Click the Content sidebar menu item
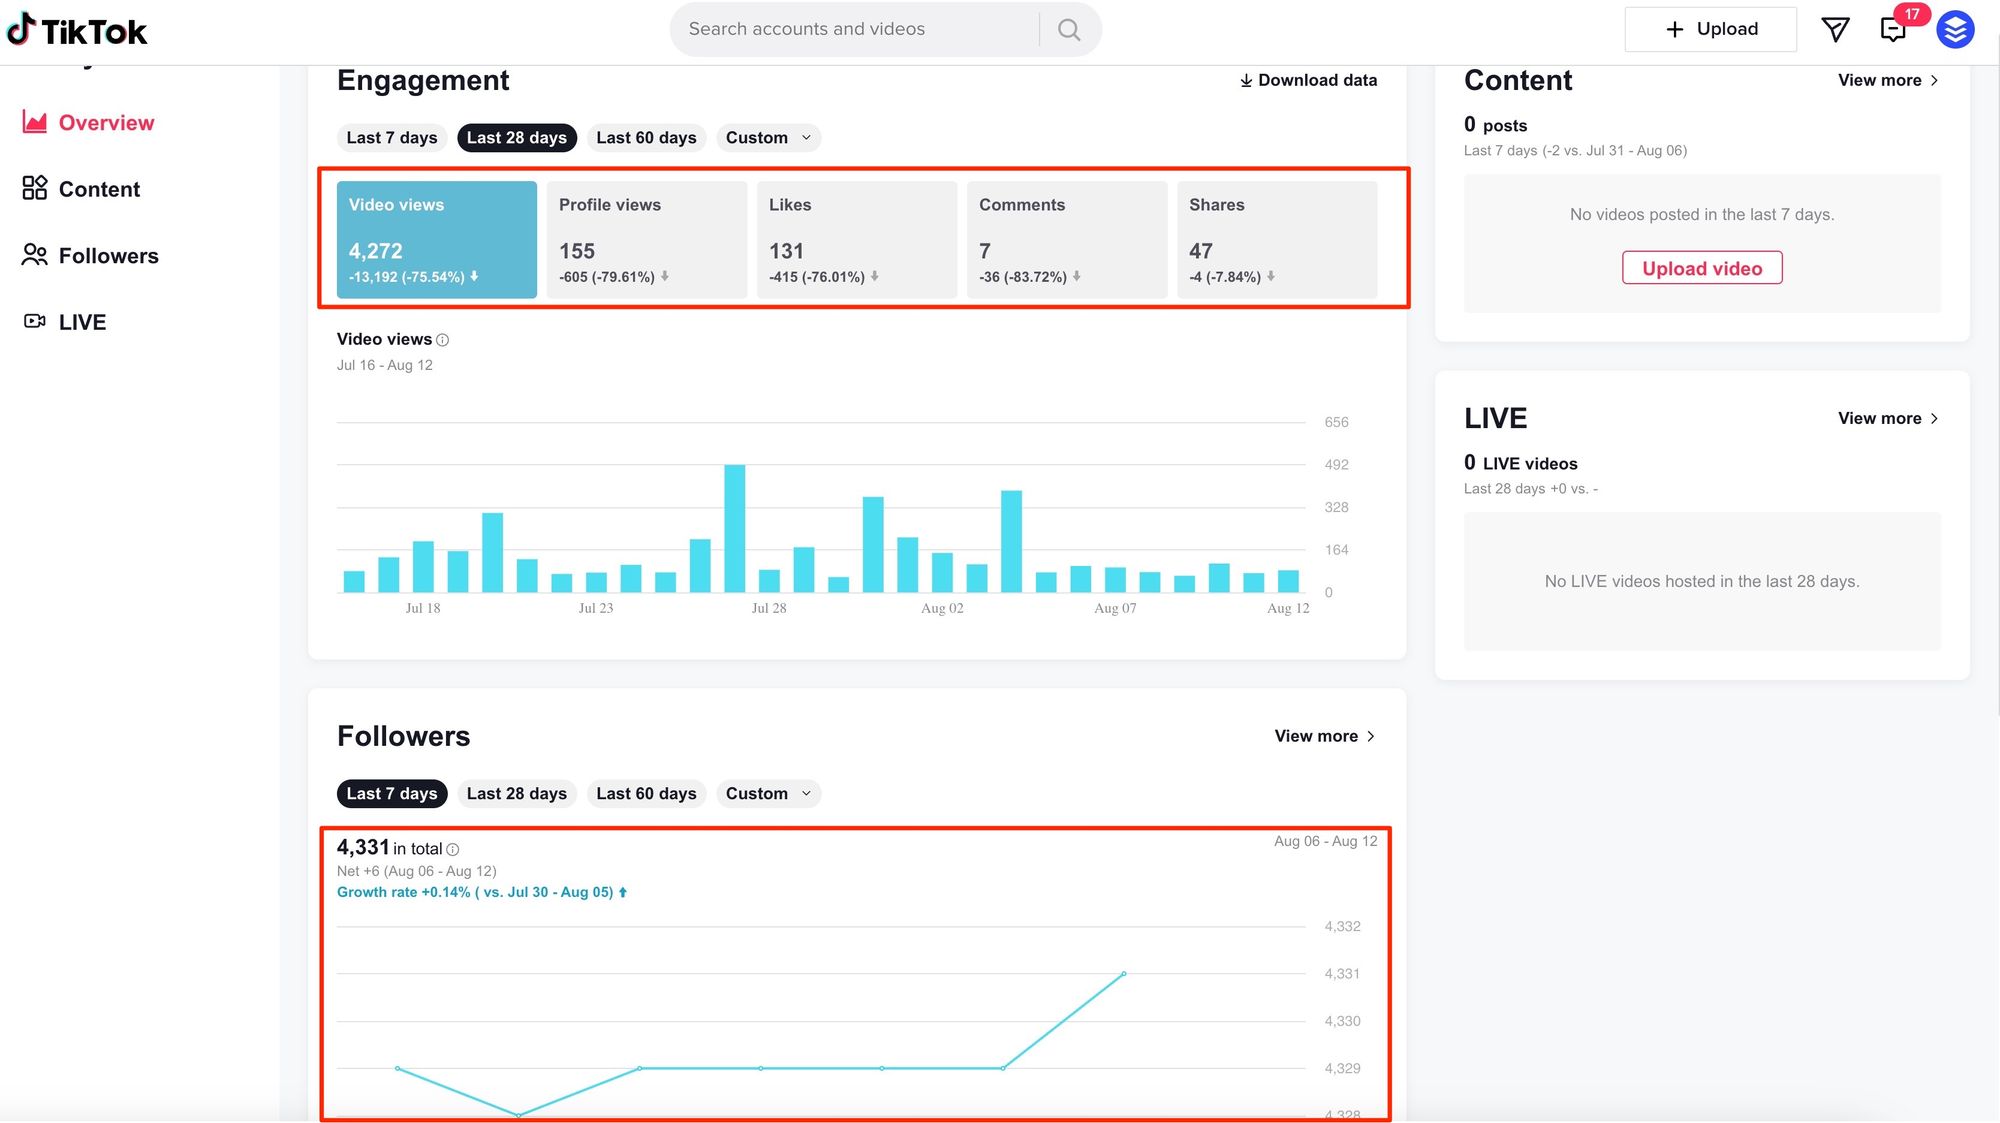 tap(98, 188)
